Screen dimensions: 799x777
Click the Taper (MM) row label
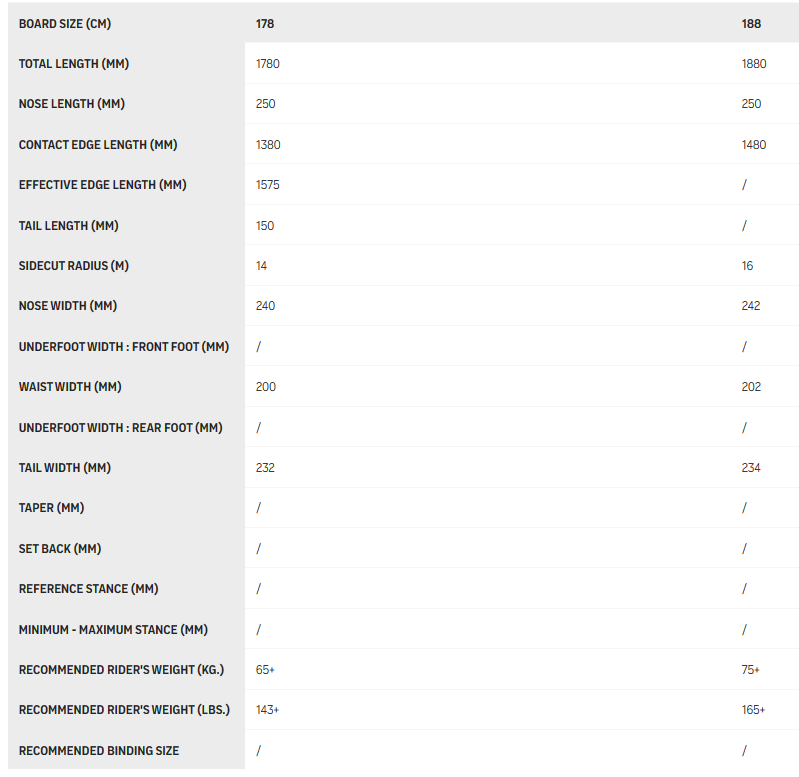51,508
